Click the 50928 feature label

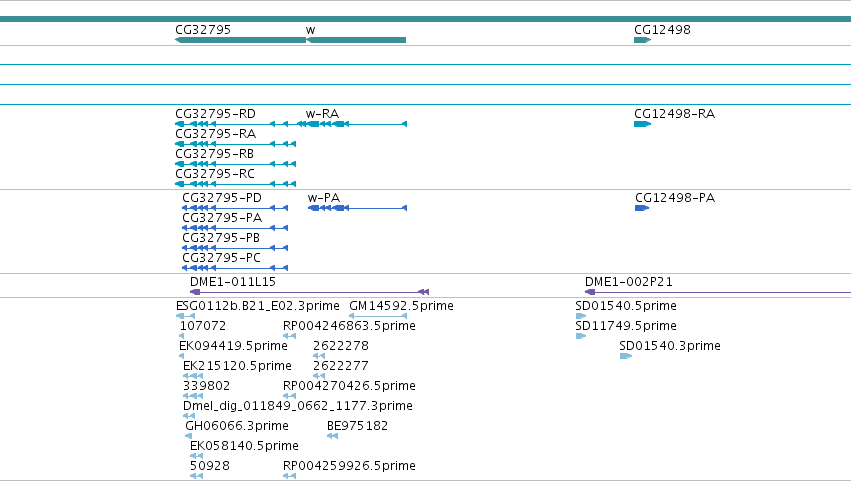[209, 467]
